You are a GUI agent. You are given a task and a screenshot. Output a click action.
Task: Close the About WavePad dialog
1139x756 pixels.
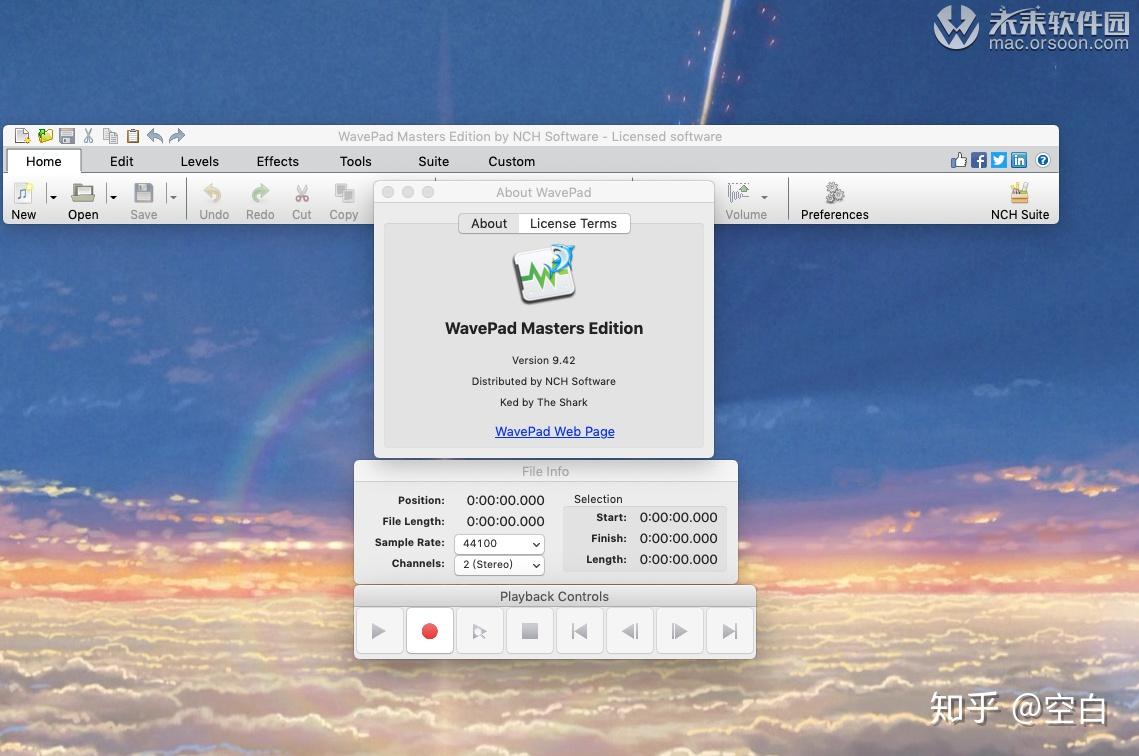pos(388,192)
